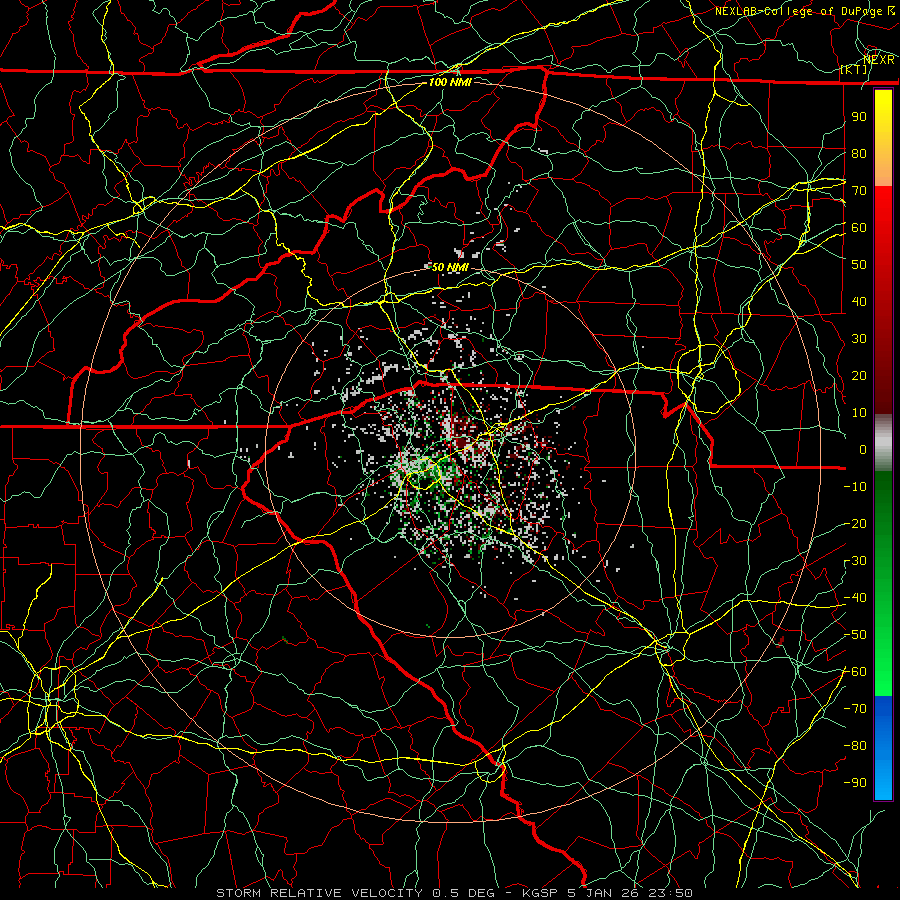
Task: Click the gray zero-velocity segment of the color bar
Action: 883,442
